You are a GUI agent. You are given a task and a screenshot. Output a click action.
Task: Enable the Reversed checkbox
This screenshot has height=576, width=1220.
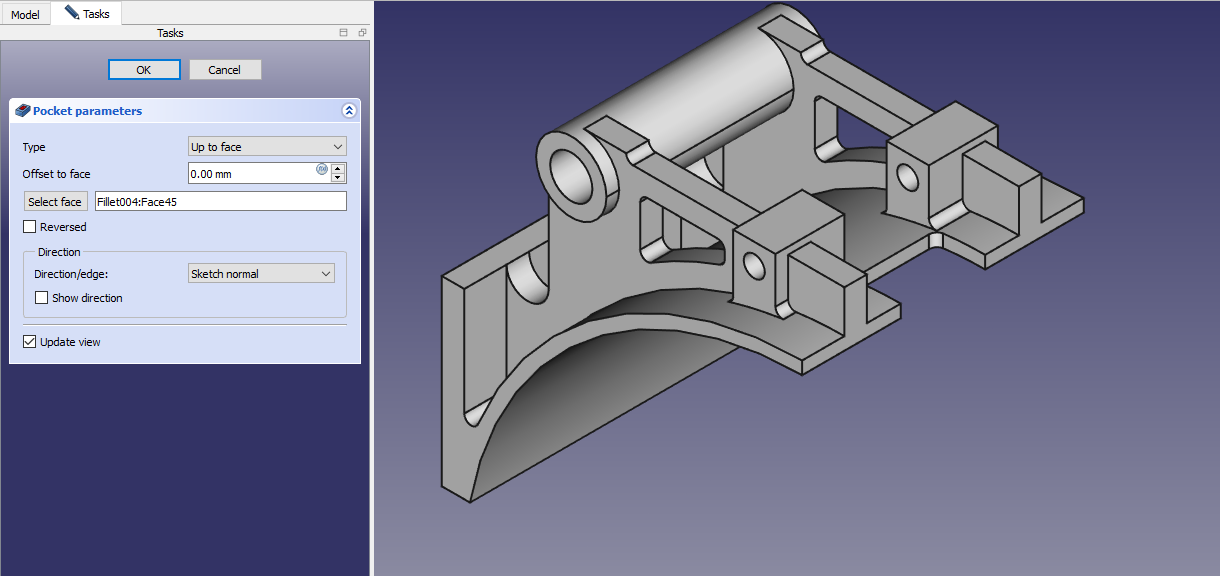click(29, 227)
